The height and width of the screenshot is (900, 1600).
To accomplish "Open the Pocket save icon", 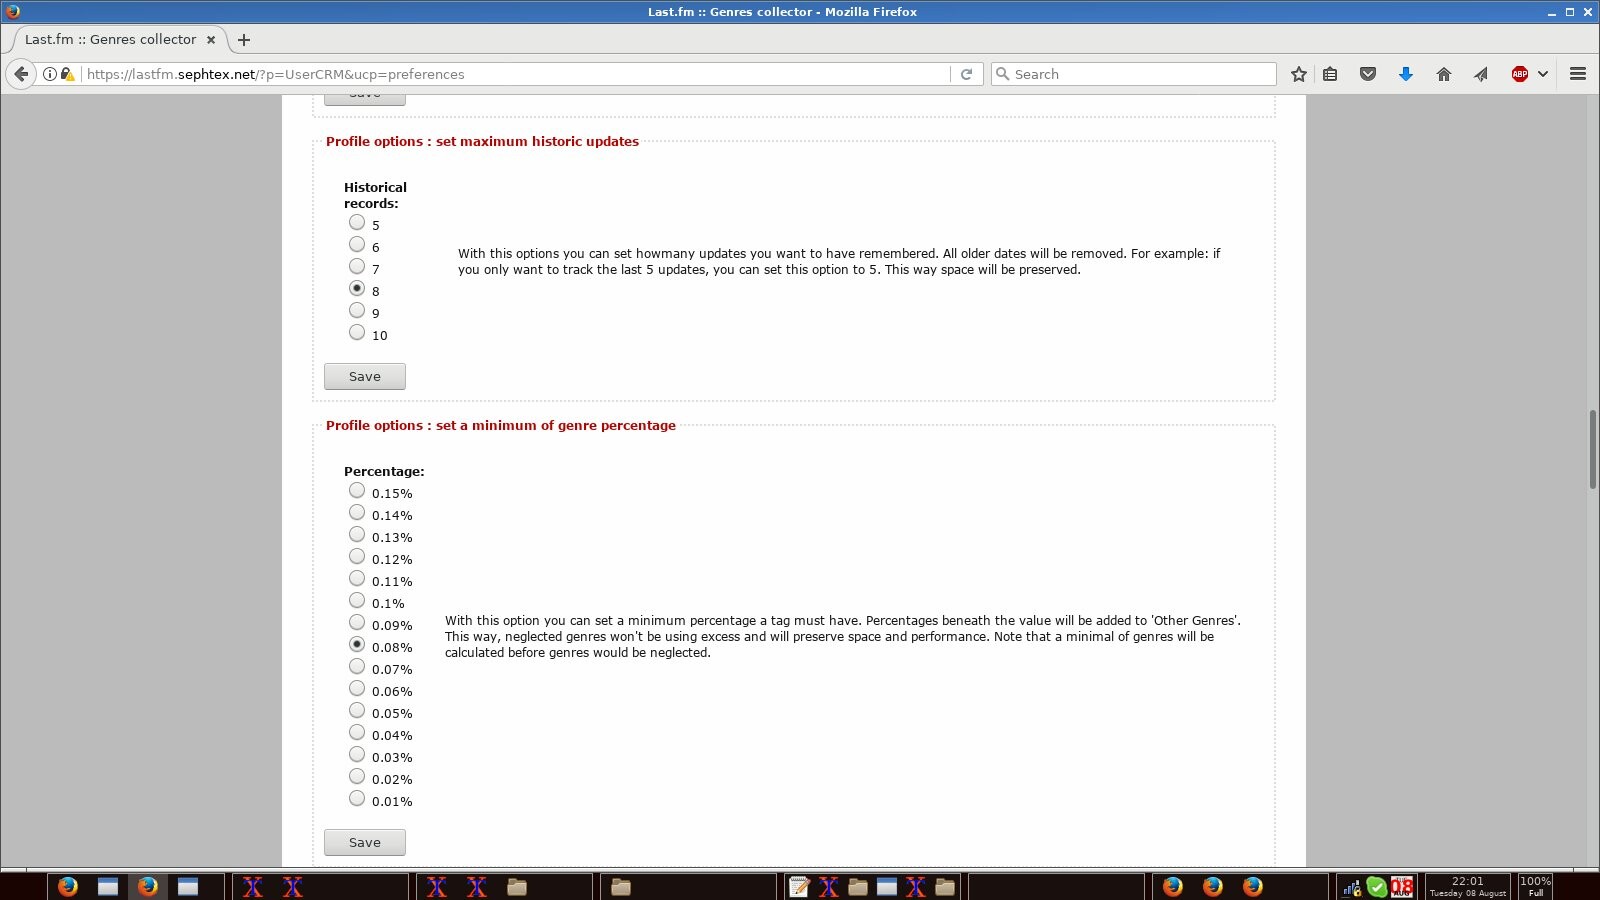I will point(1368,74).
